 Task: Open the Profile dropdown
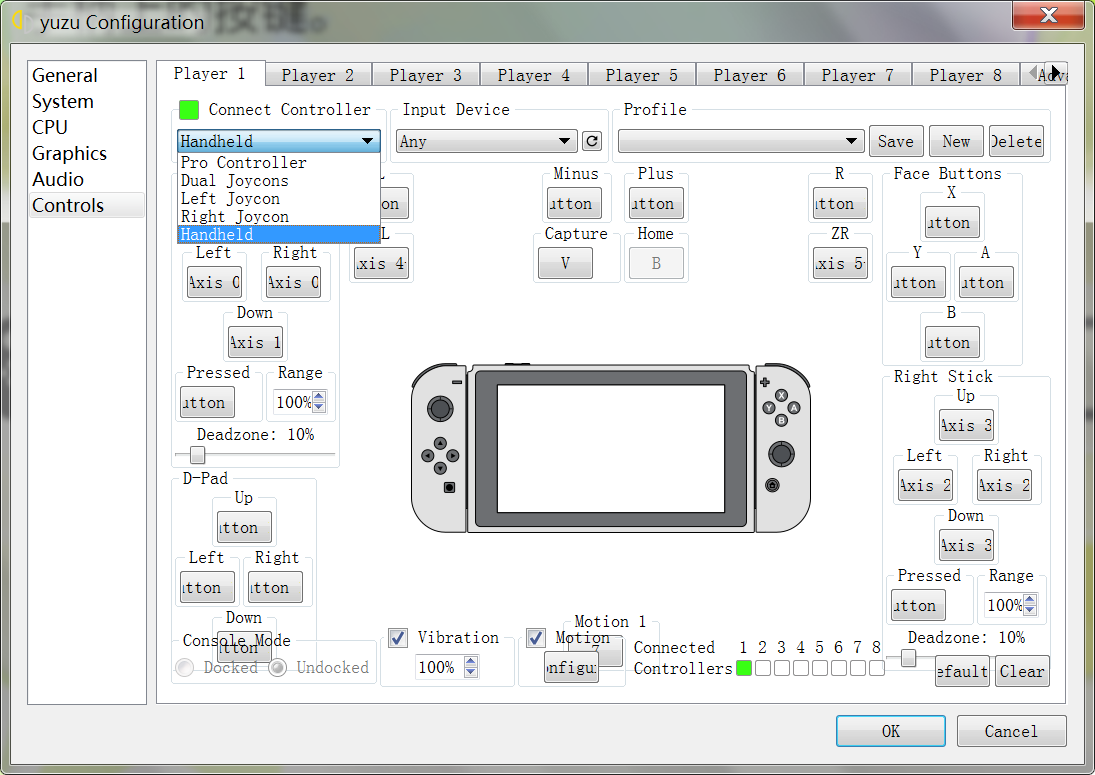[741, 141]
